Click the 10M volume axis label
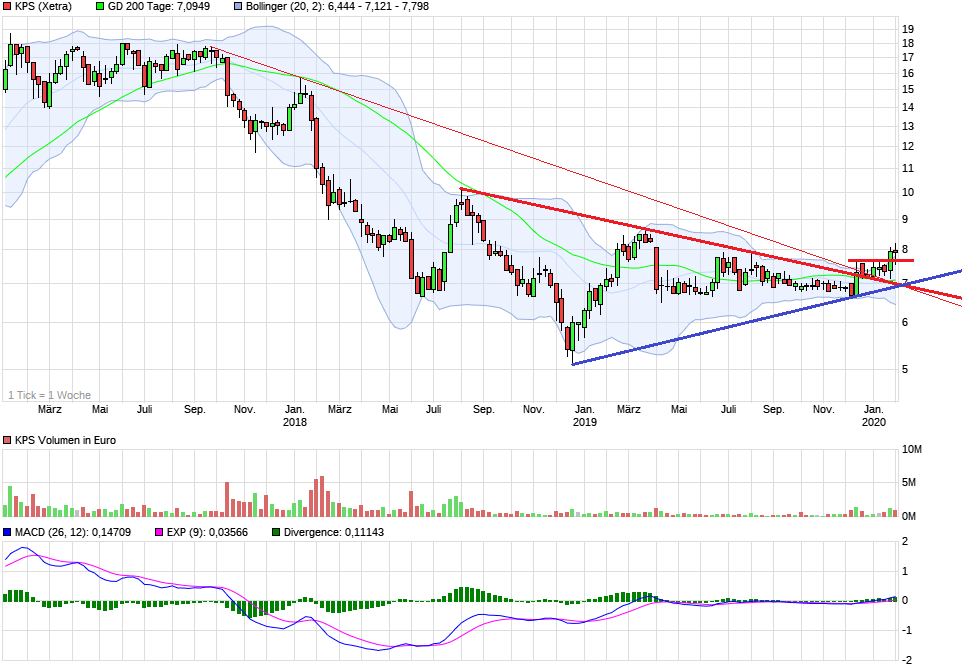This screenshot has width=962, height=670. pos(912,450)
